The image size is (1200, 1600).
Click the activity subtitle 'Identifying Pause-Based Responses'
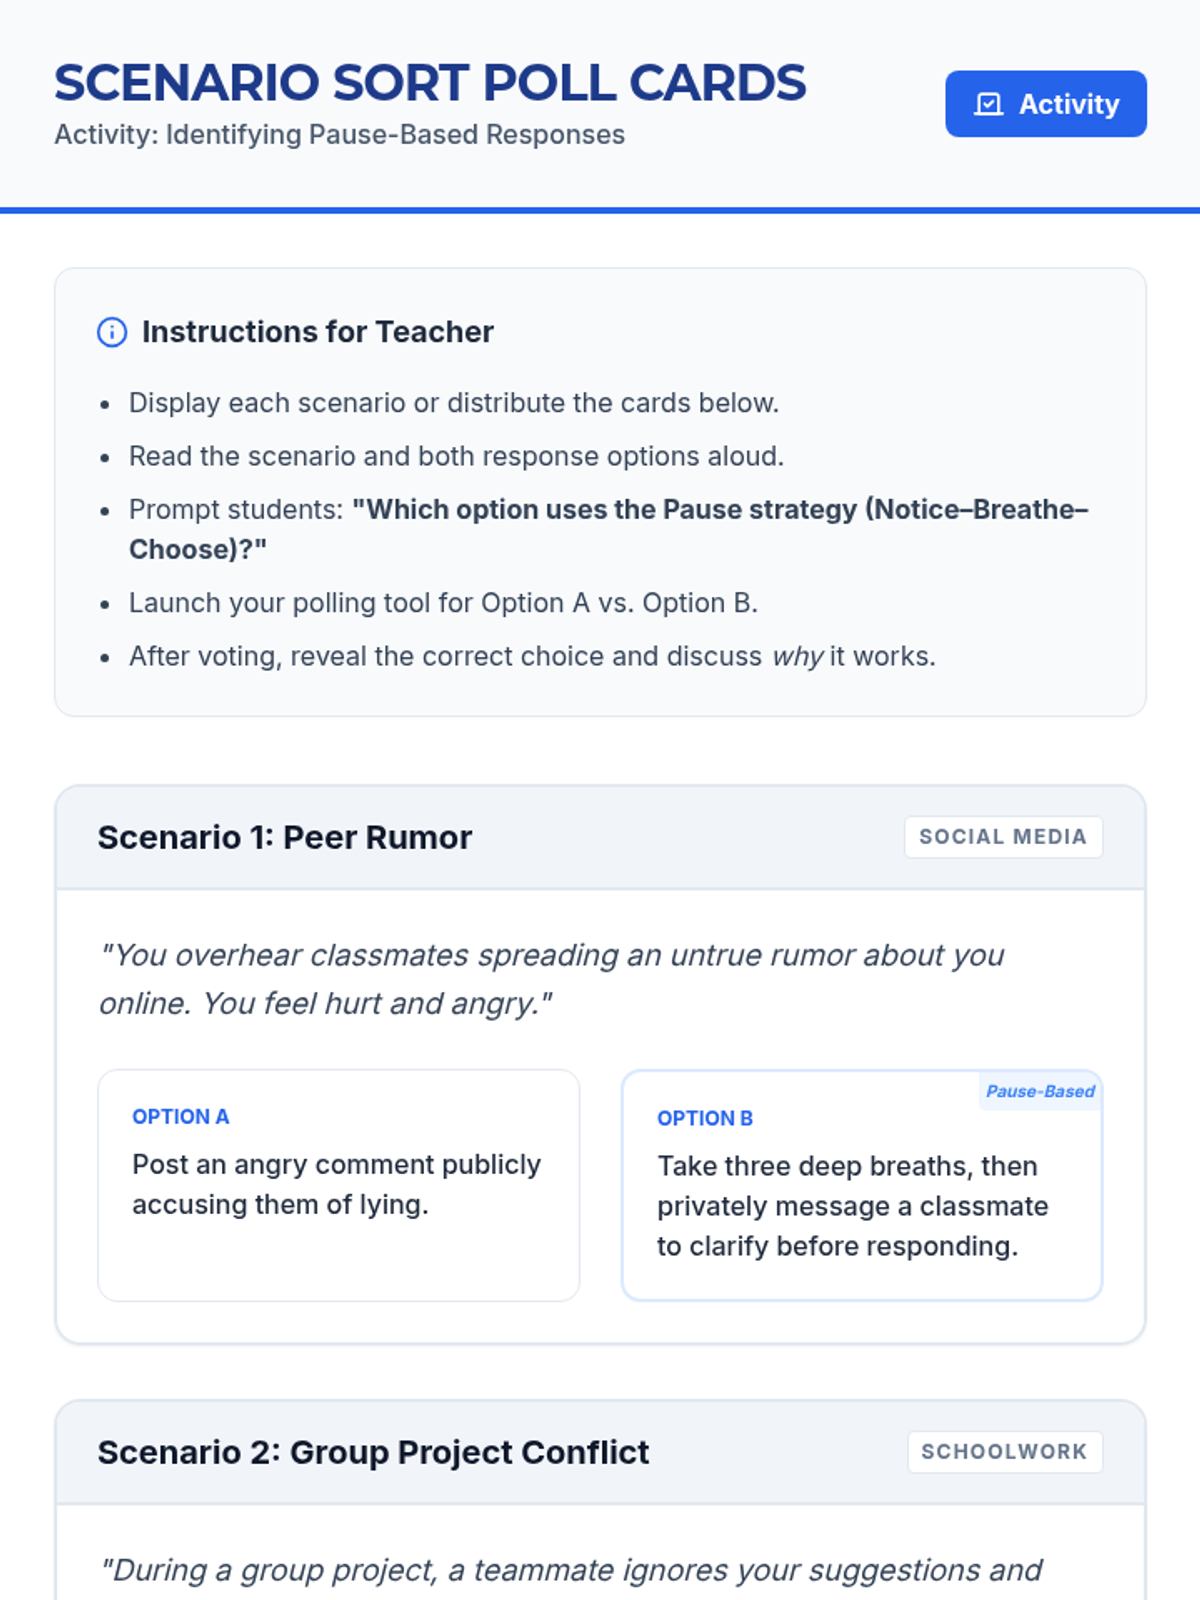pyautogui.click(x=395, y=135)
